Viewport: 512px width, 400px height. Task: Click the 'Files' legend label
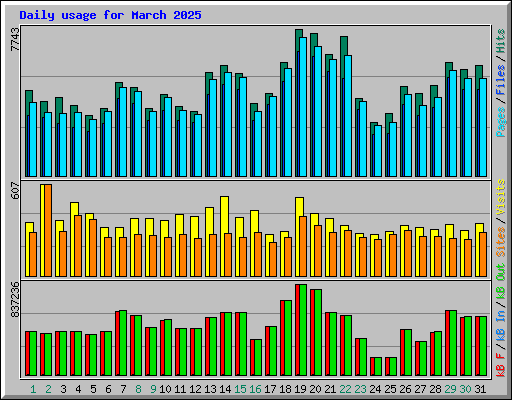[x=501, y=80]
